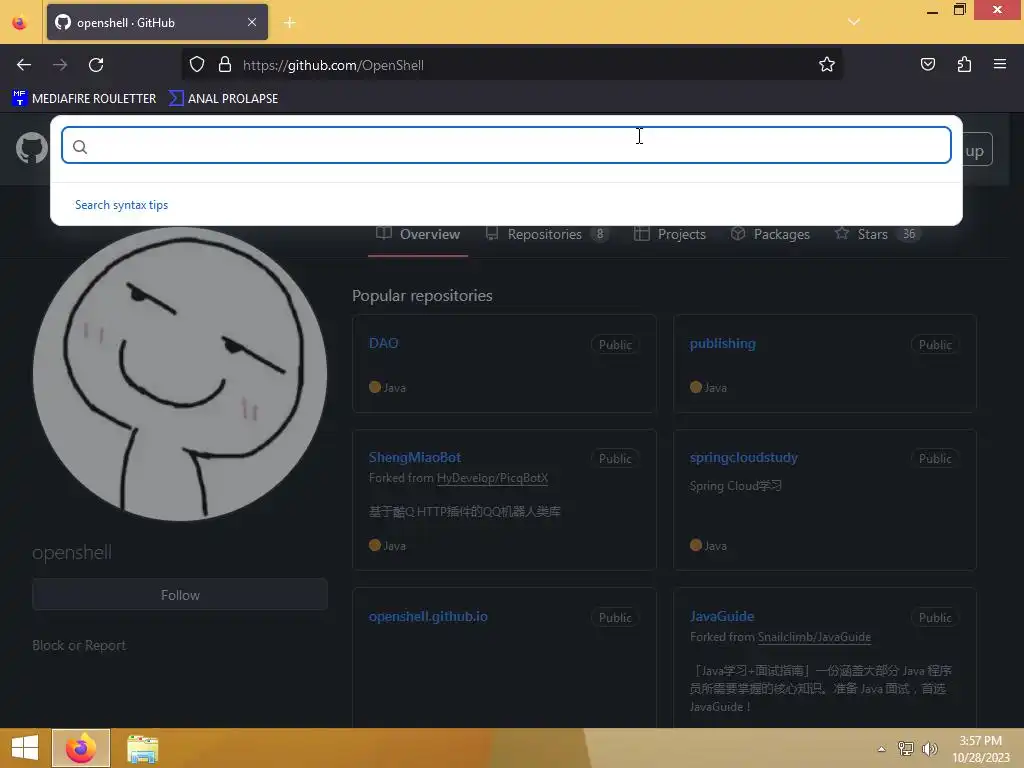Show hidden system tray icons arrow
Screen dimensions: 1024x768
point(881,749)
